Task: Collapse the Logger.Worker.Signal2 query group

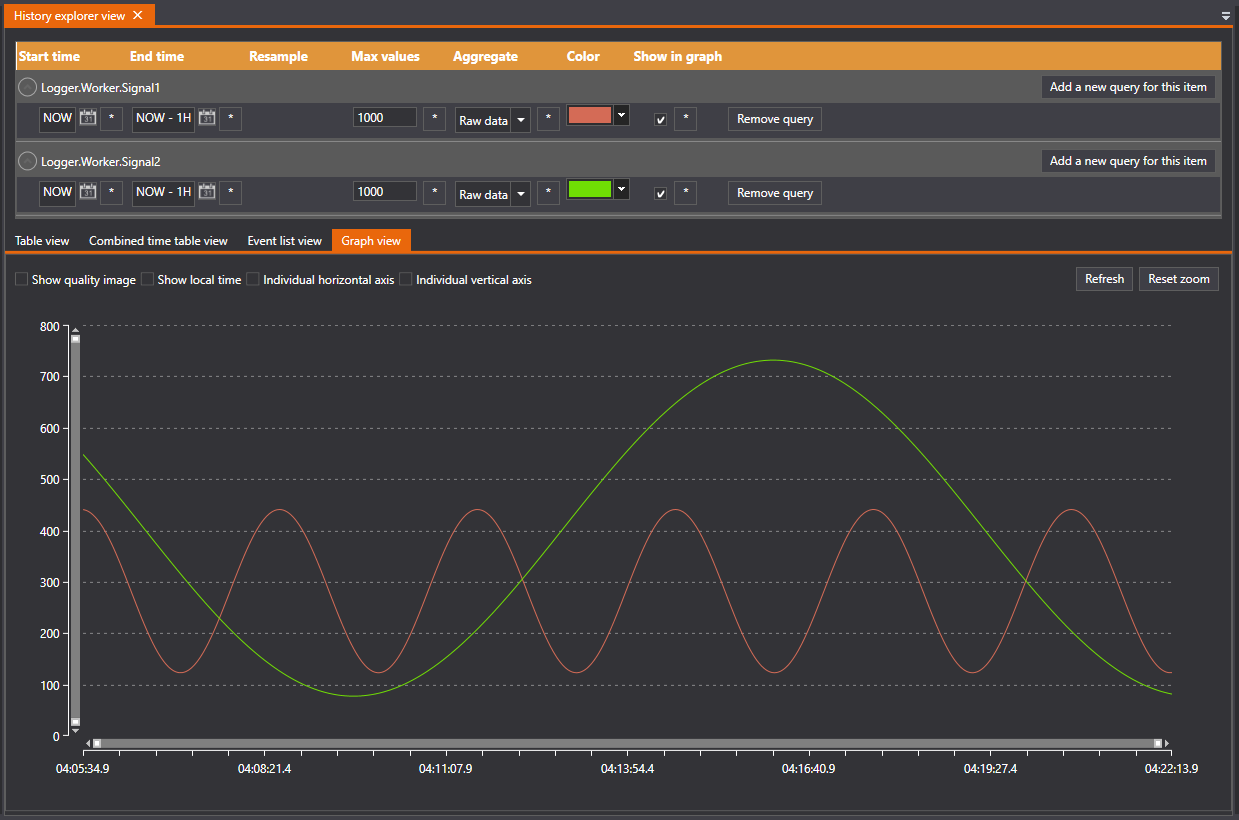Action: coord(28,161)
